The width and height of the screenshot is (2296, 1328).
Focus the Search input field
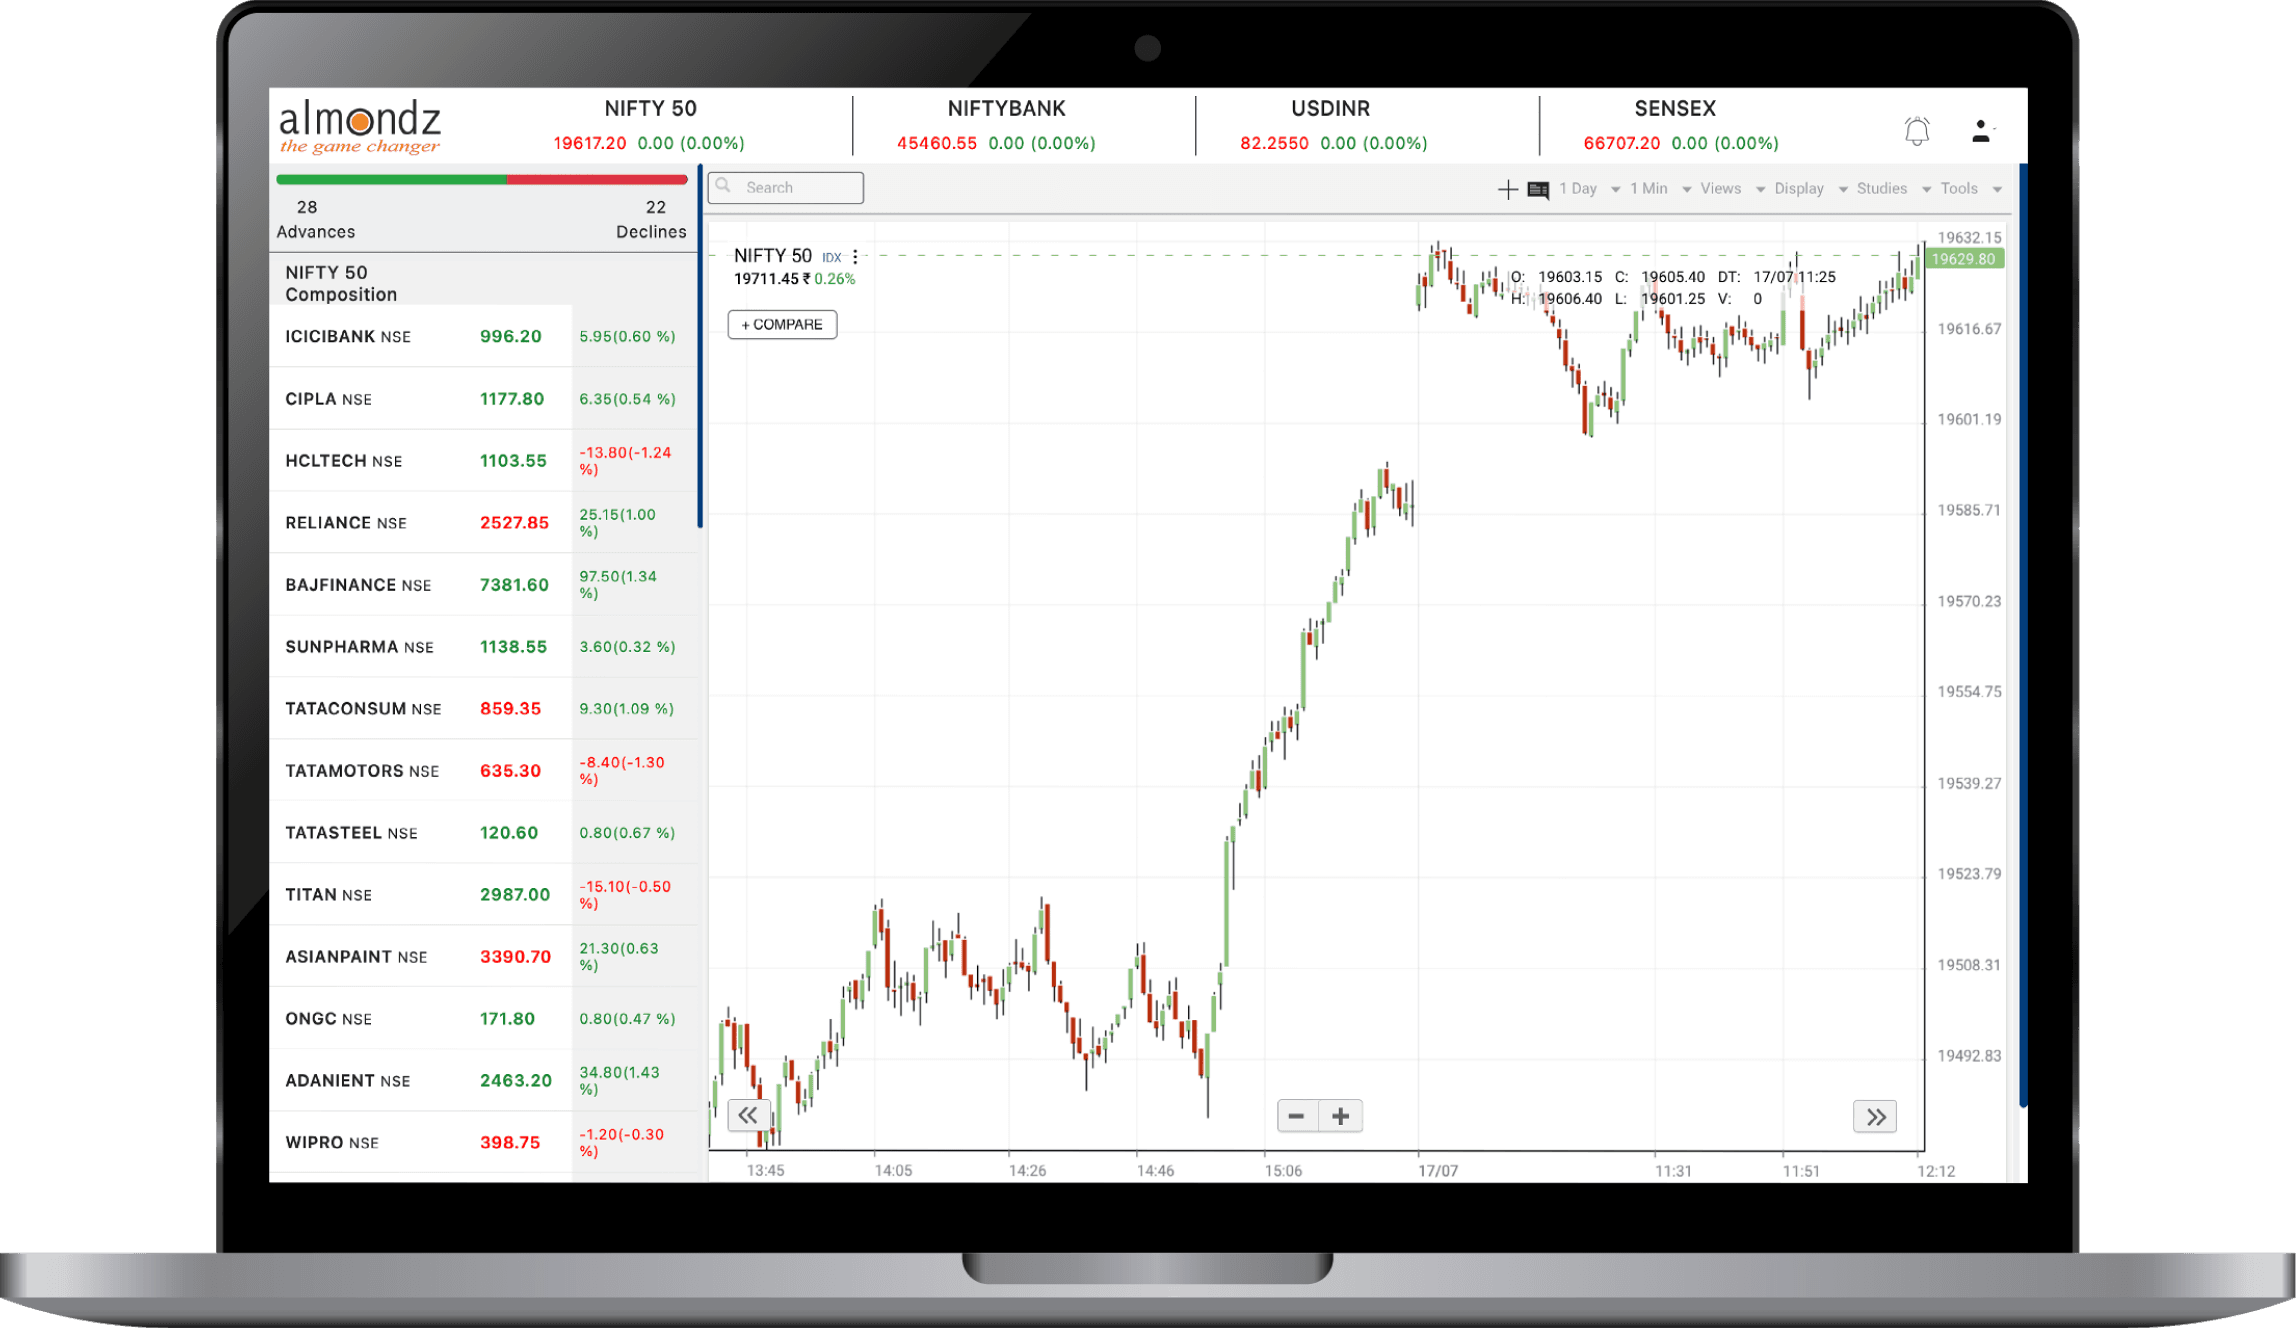[x=786, y=187]
